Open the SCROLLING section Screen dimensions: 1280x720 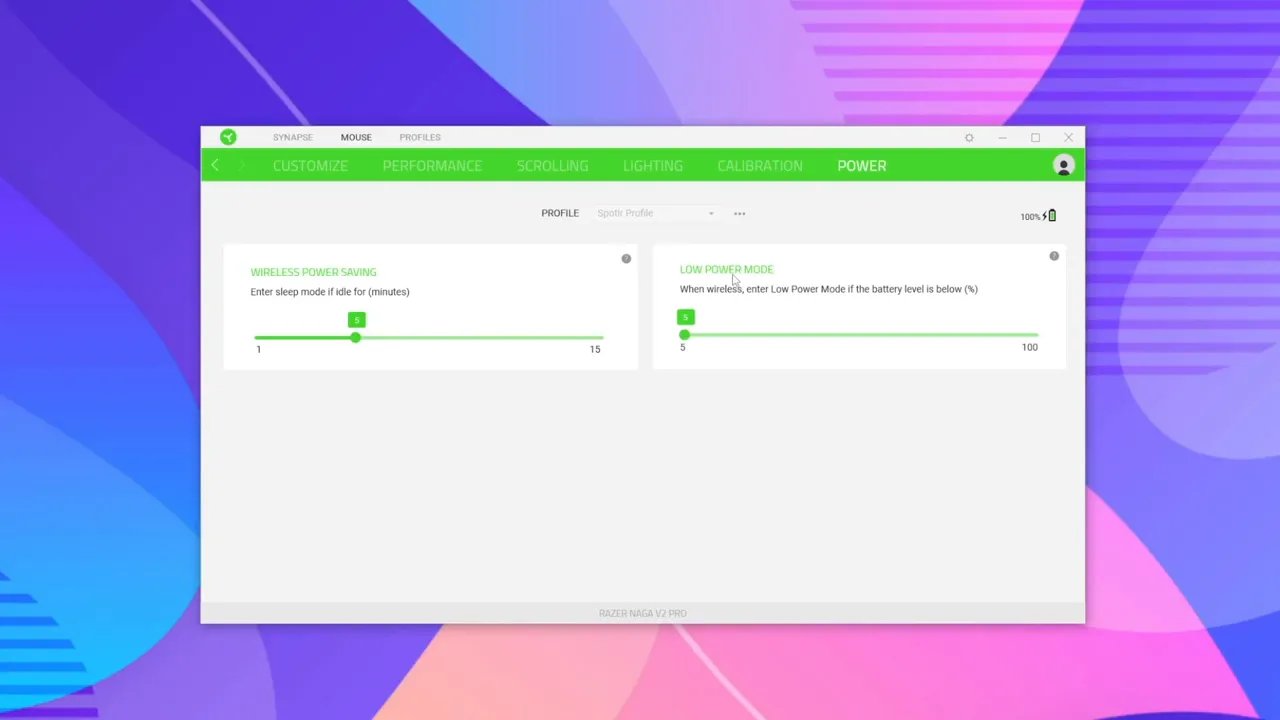(x=552, y=166)
